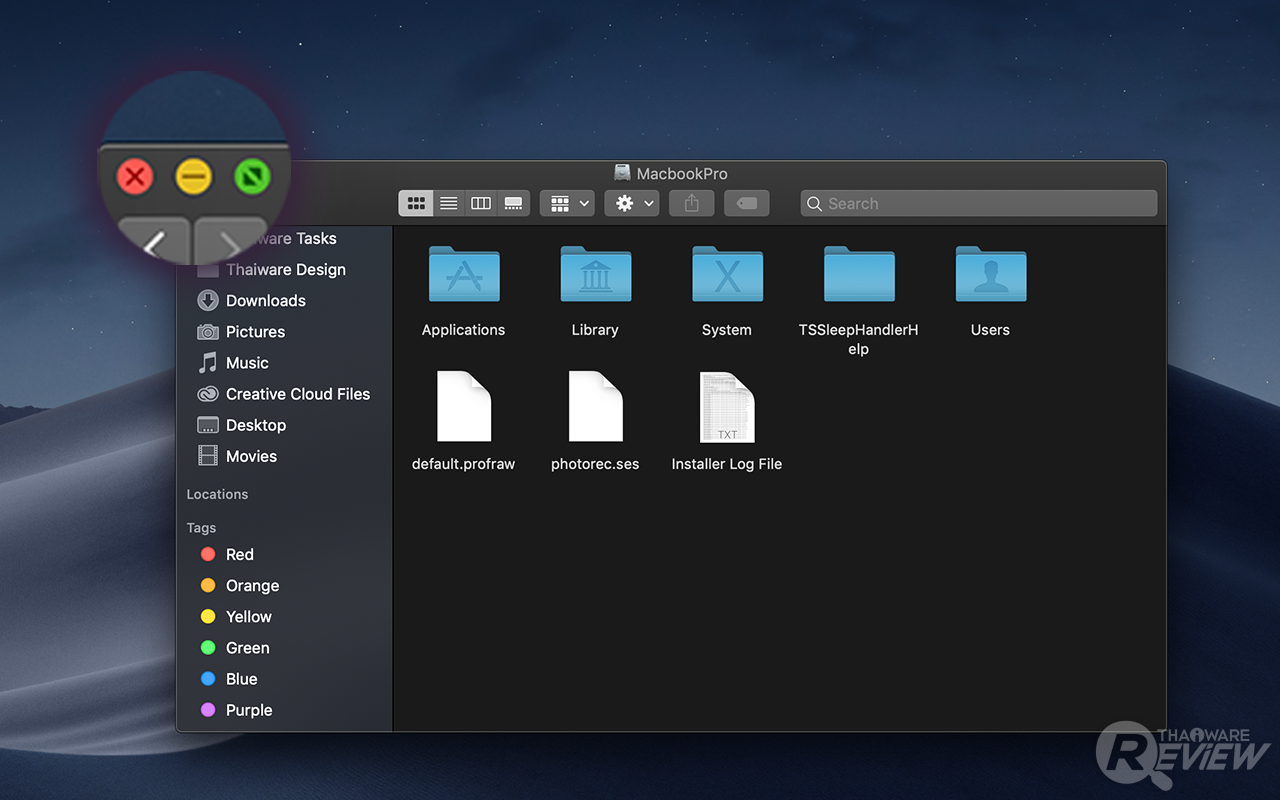1280x800 pixels.
Task: Switch to list view in toolbar
Action: (x=449, y=203)
